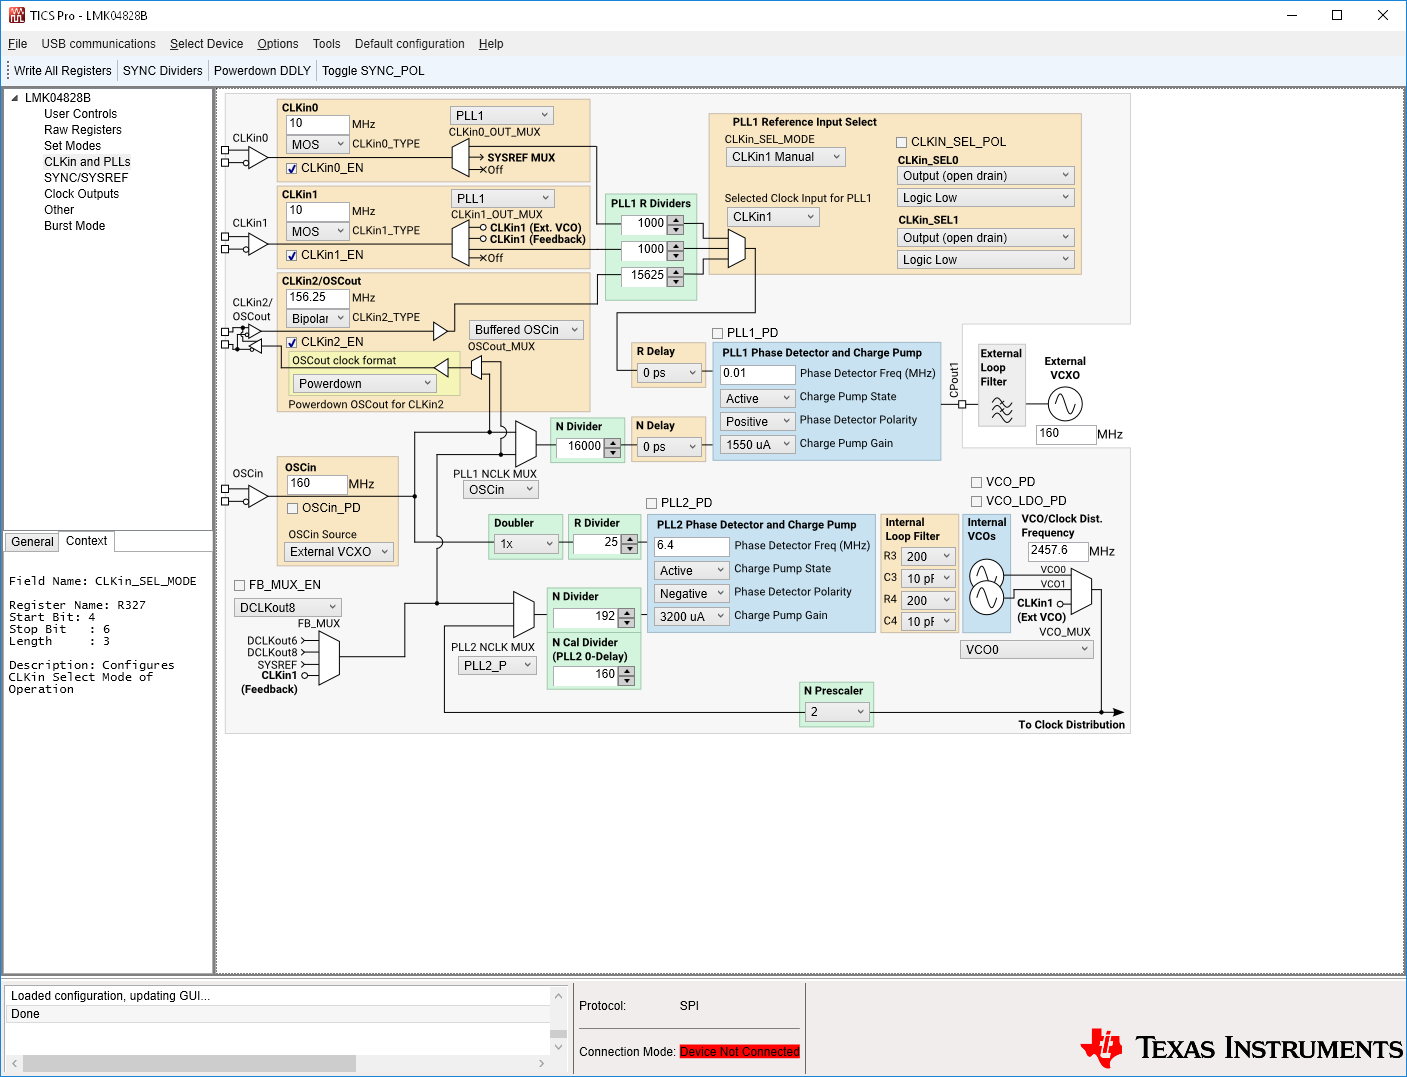Viewport: 1407px width, 1077px height.
Task: Enable the CLKIN_SEL_POL checkbox
Action: coord(901,143)
